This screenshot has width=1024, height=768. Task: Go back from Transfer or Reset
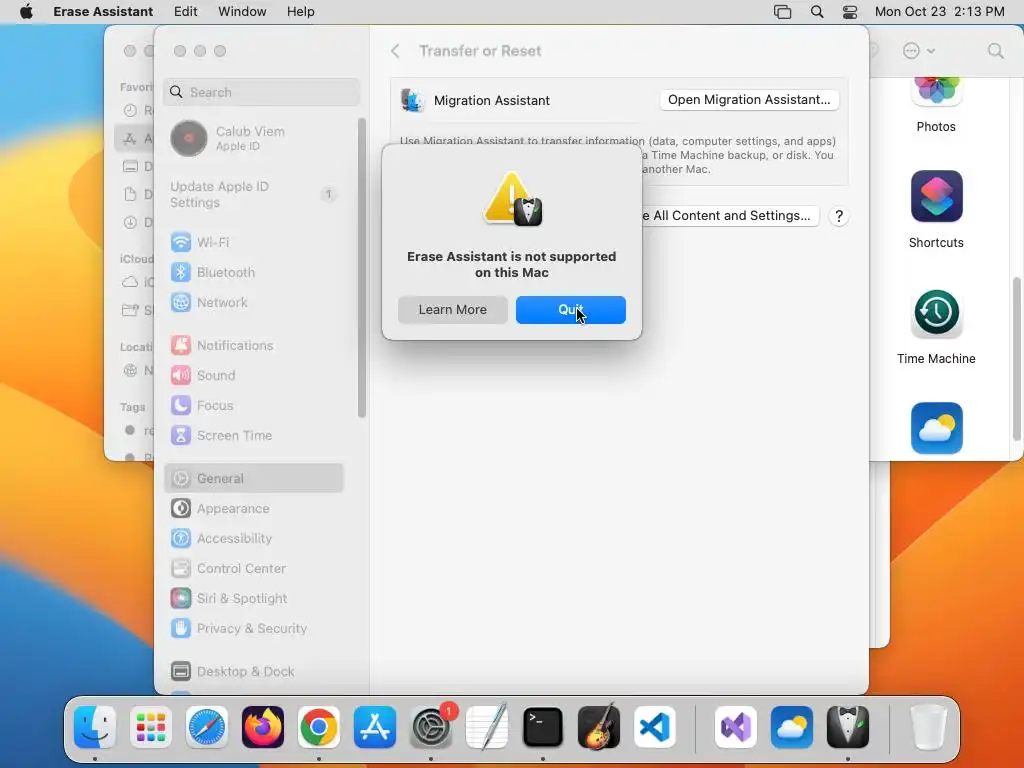pyautogui.click(x=395, y=51)
